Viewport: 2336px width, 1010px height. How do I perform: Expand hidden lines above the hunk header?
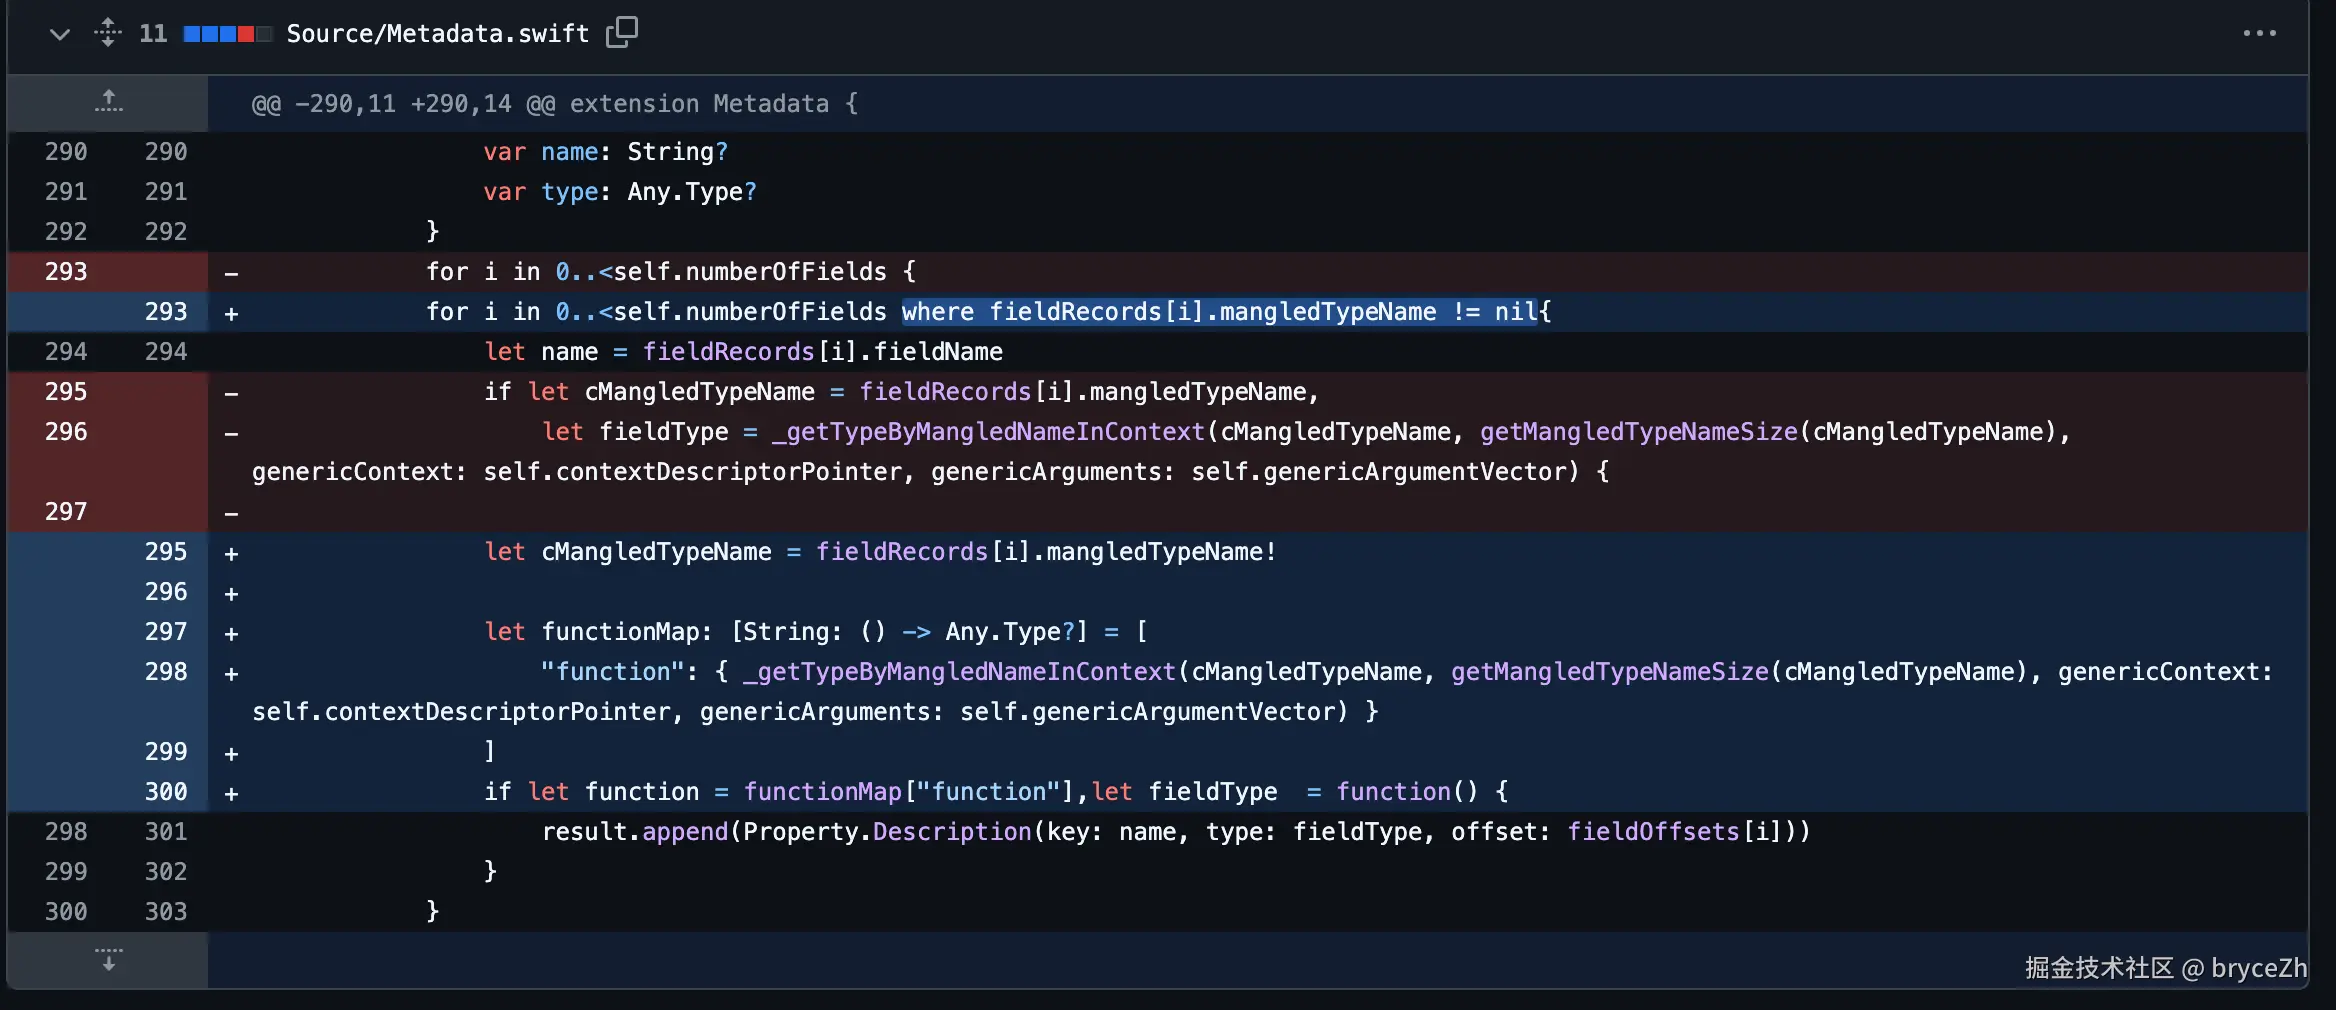click(x=108, y=102)
